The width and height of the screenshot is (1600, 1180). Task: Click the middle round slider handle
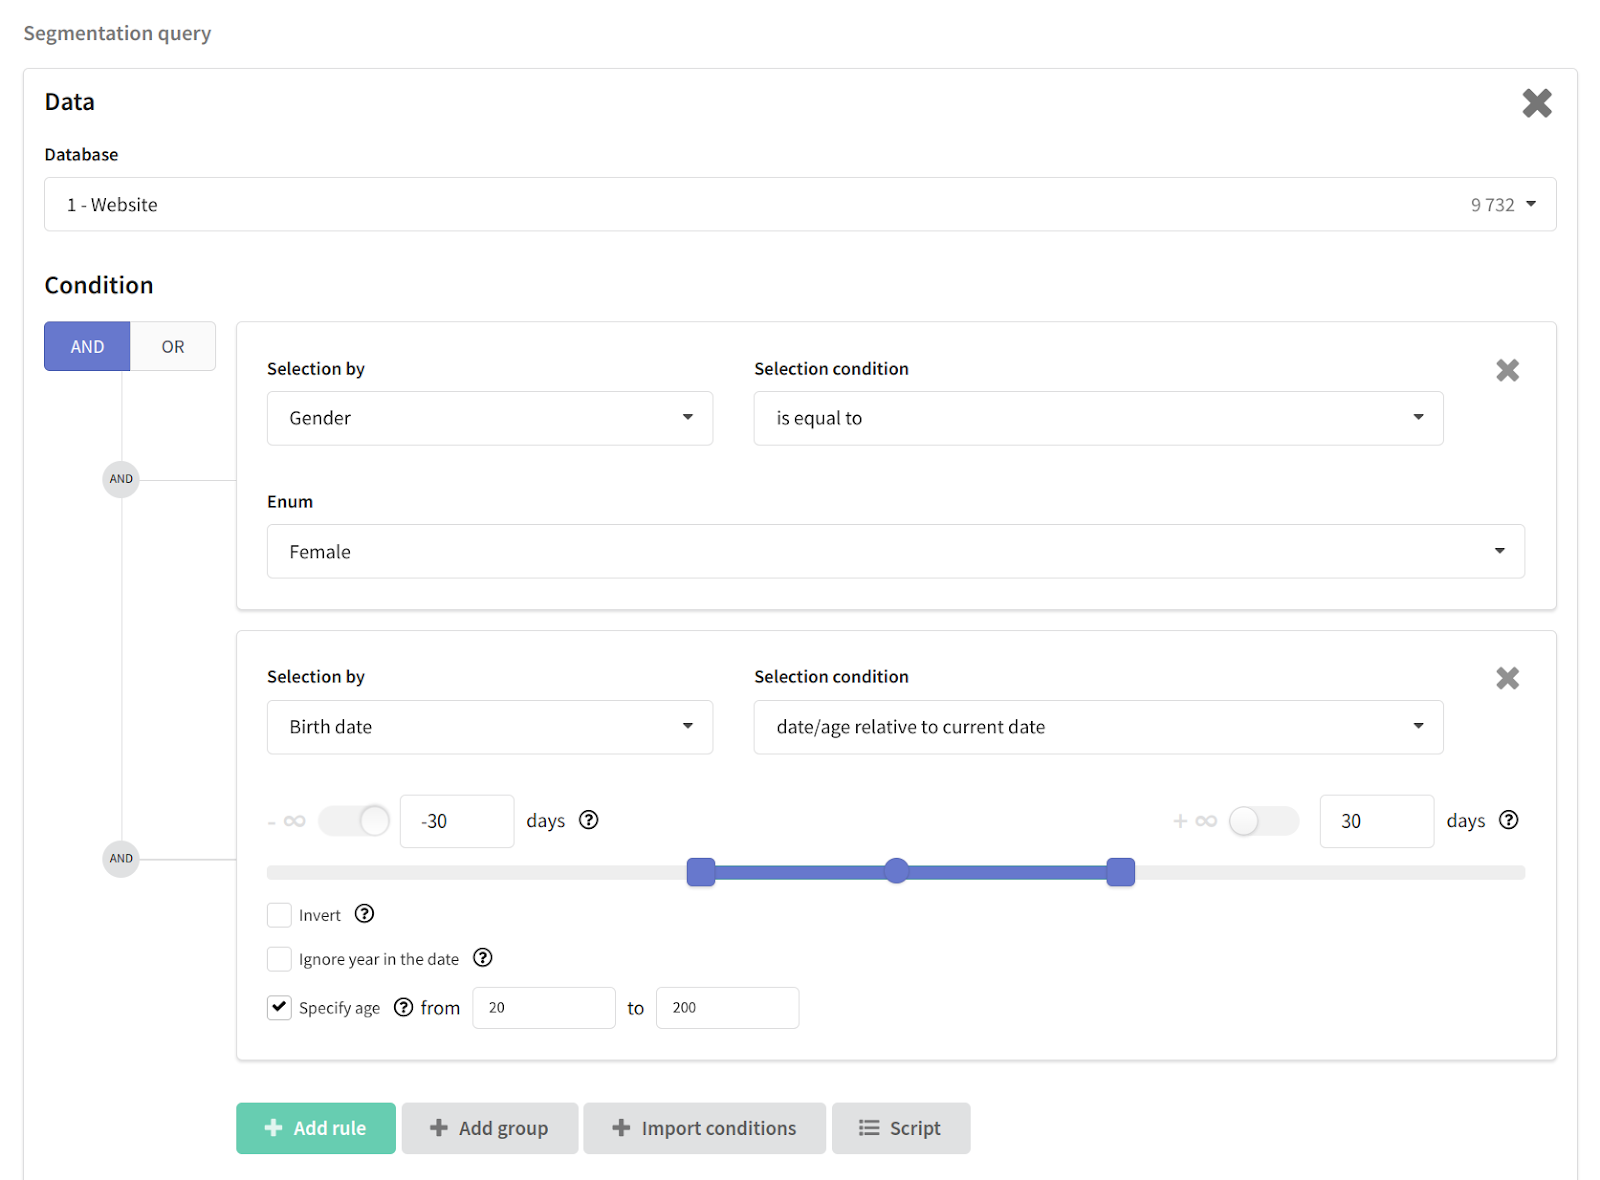pyautogui.click(x=897, y=871)
